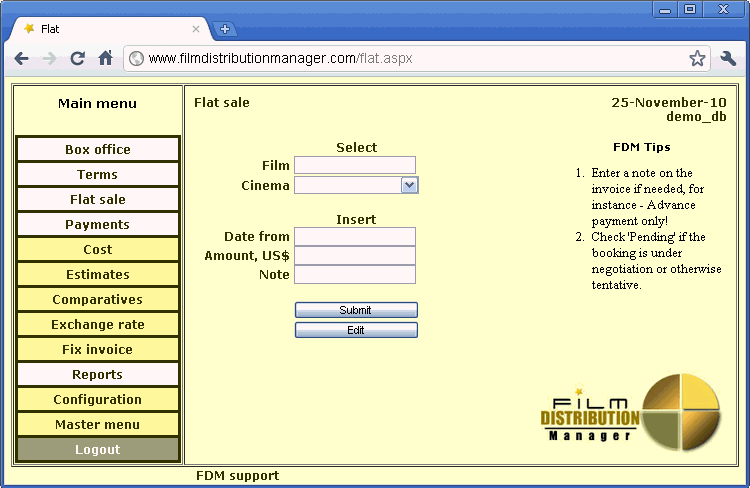750x488 pixels.
Task: Click the Film Distribution Manager logo
Action: (x=630, y=411)
